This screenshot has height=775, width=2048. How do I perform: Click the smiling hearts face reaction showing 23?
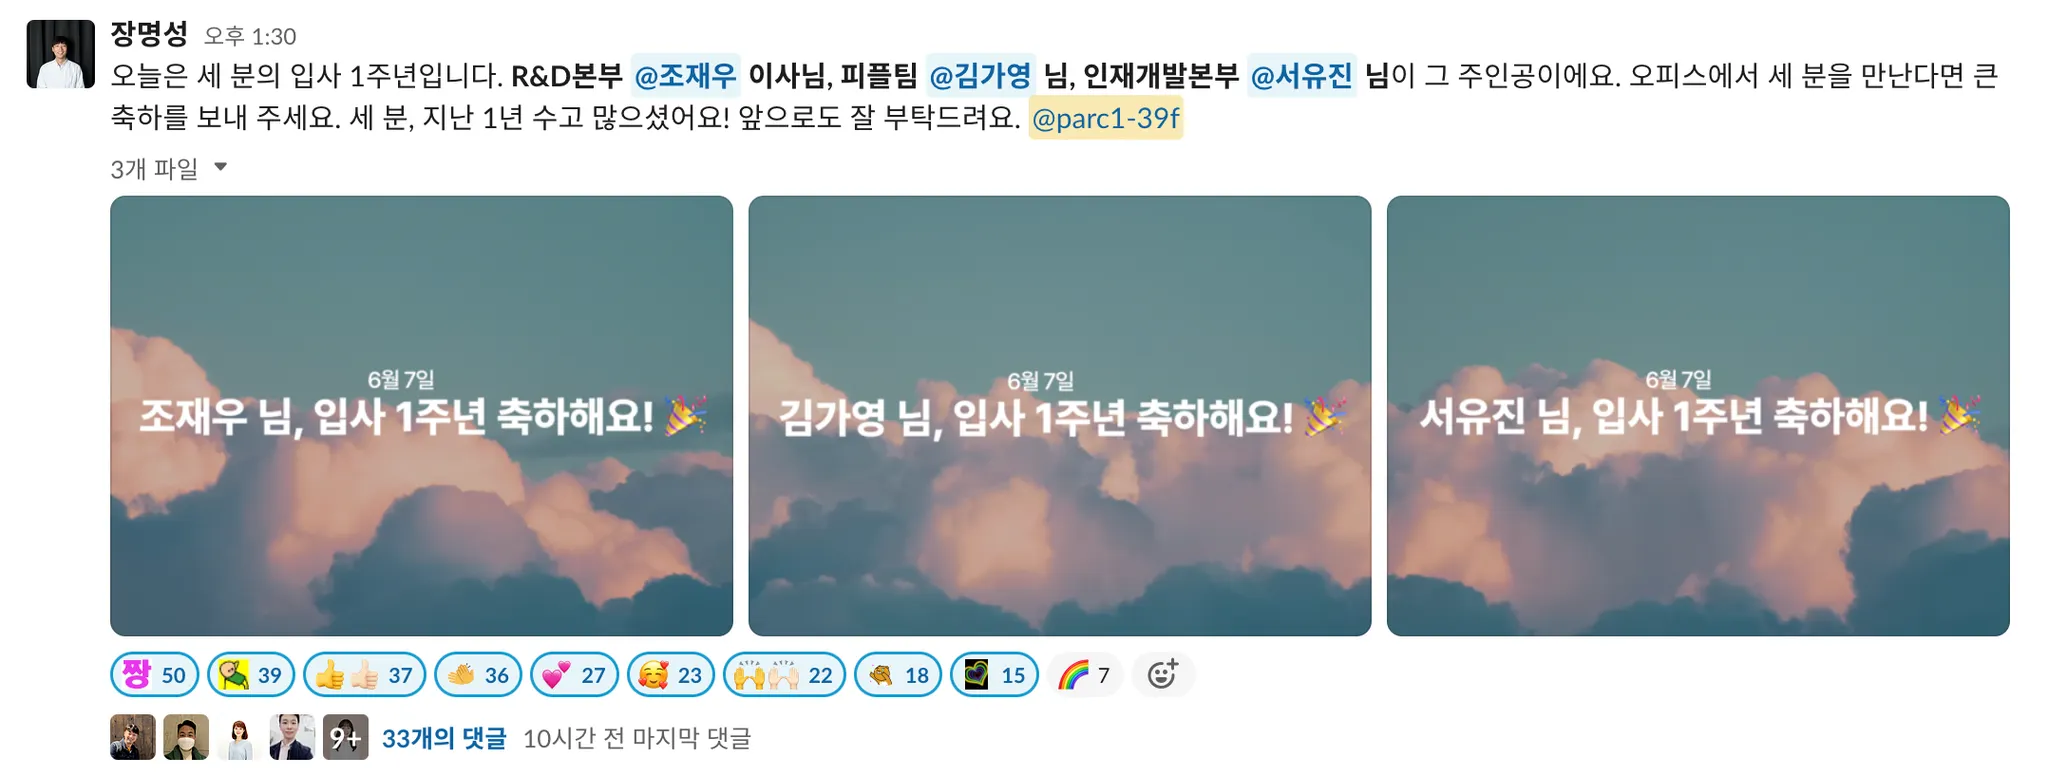point(671,675)
